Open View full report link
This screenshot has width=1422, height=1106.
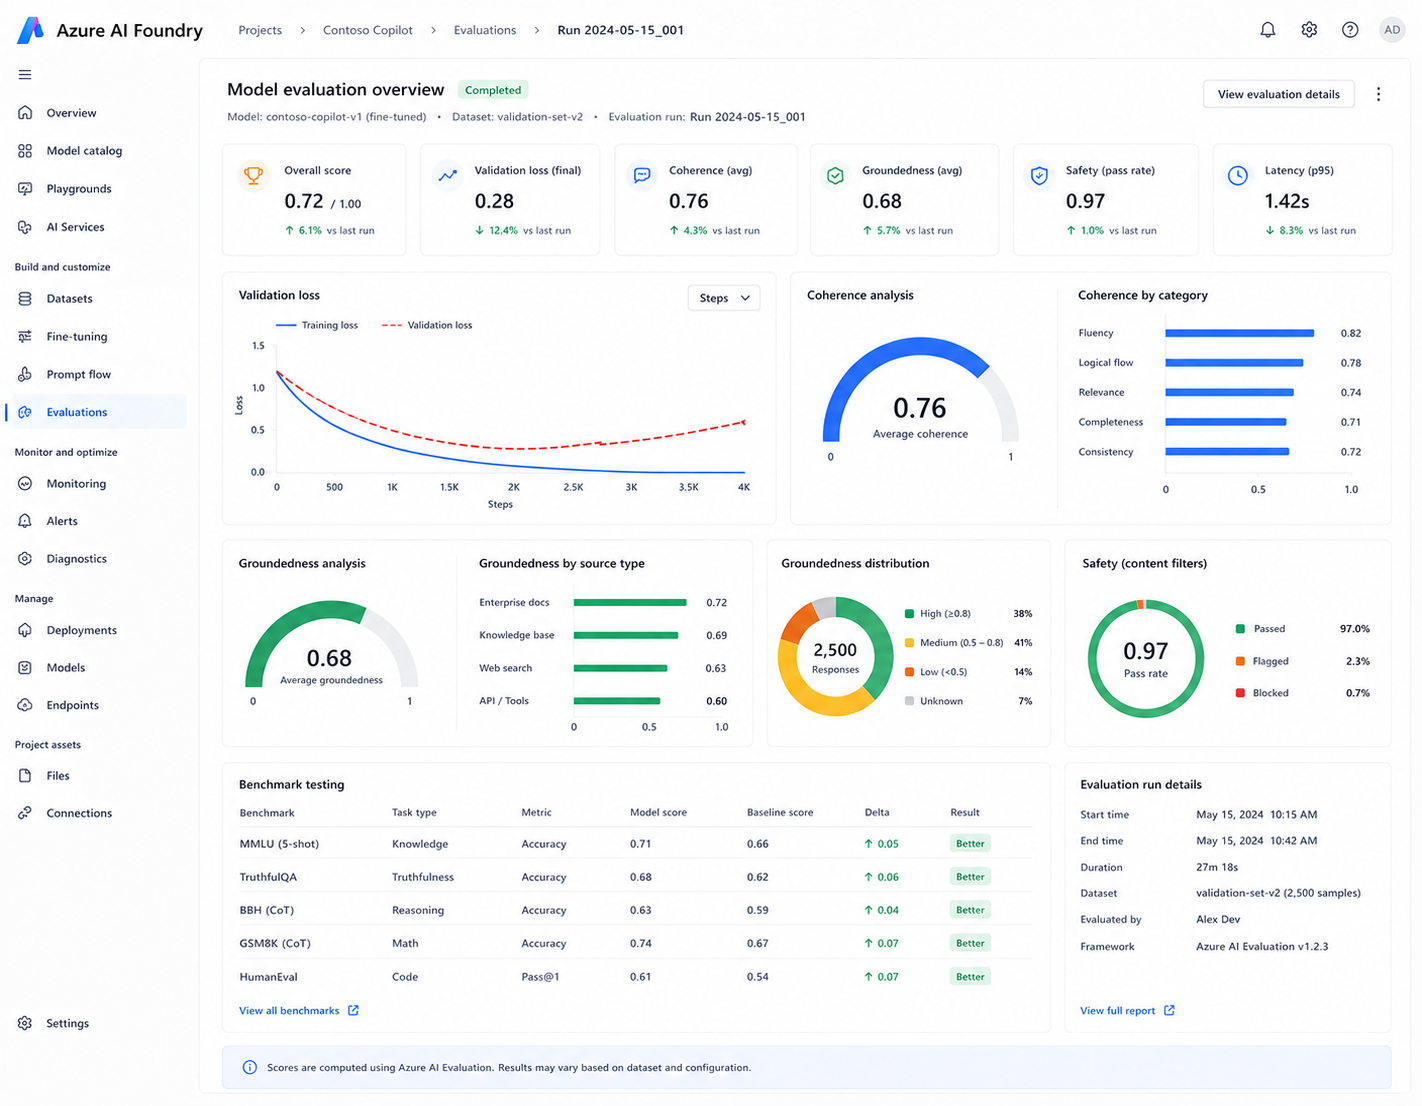(1127, 1011)
